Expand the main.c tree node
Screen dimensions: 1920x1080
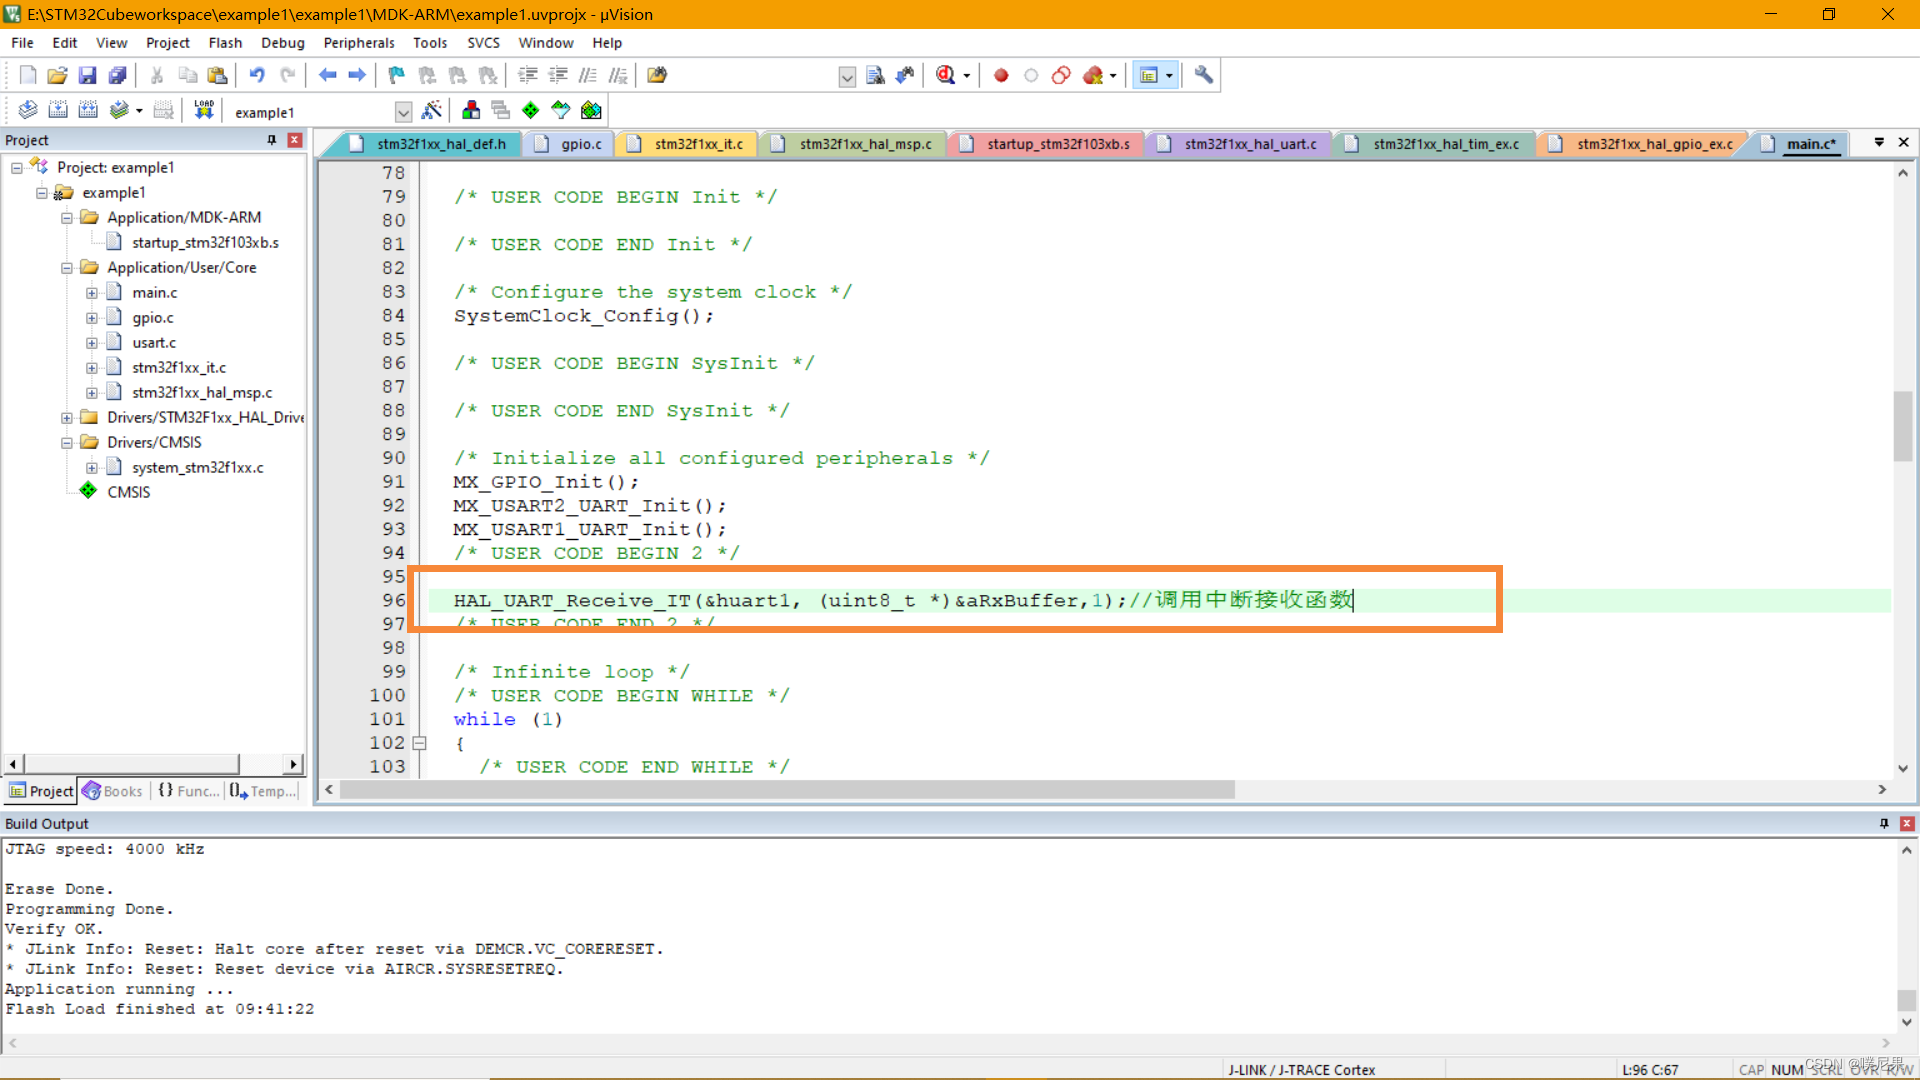click(92, 292)
